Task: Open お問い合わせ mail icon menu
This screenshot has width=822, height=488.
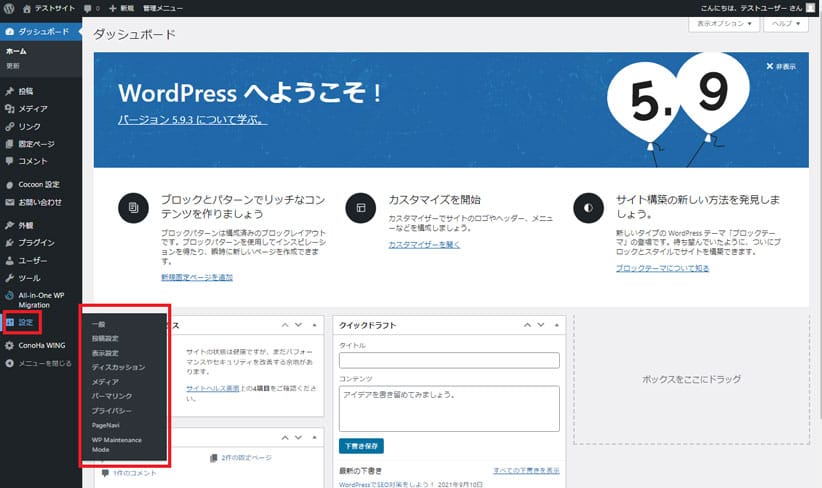Action: 9,202
